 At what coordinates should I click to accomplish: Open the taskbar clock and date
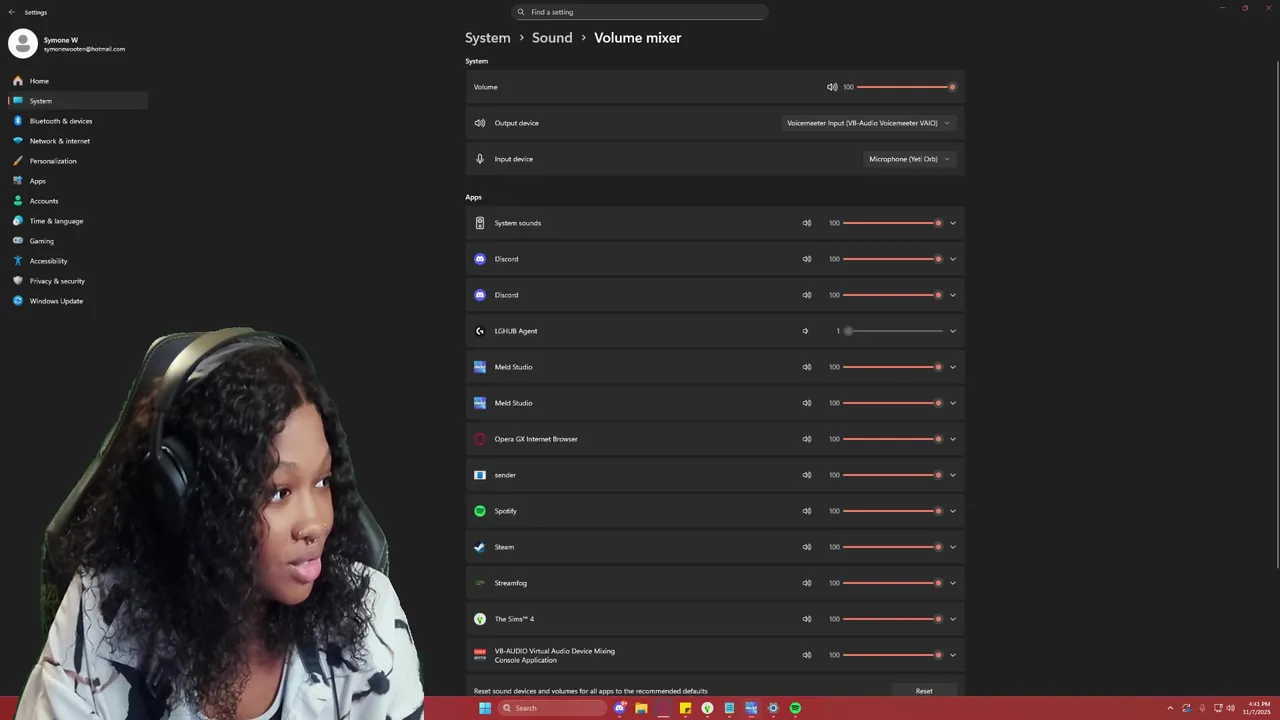(1257, 708)
